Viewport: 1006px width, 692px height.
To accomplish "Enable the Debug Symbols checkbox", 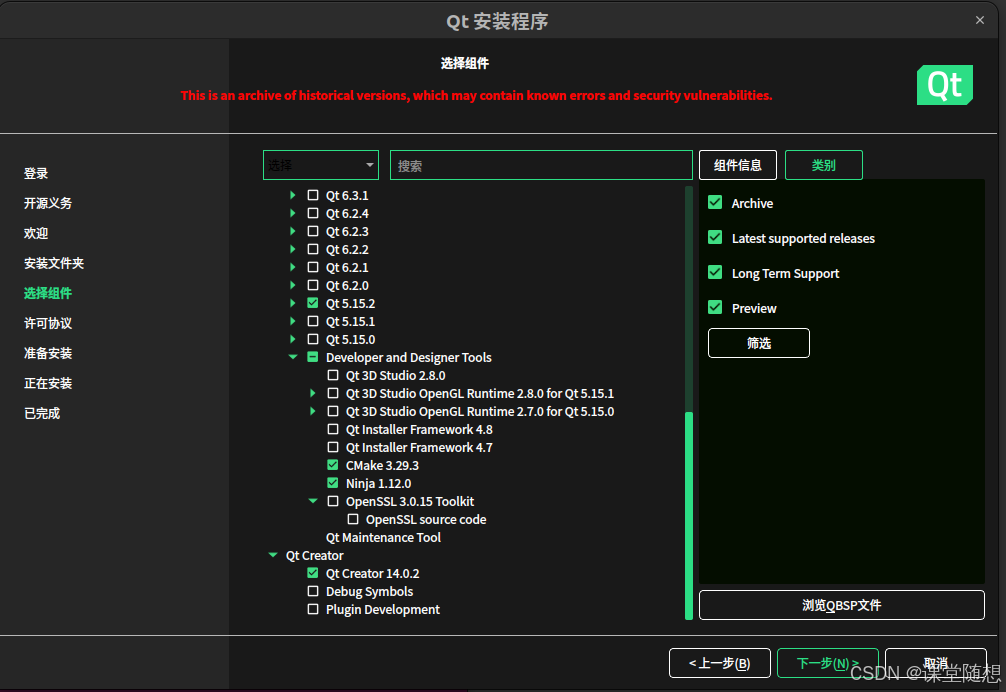I will tap(313, 591).
